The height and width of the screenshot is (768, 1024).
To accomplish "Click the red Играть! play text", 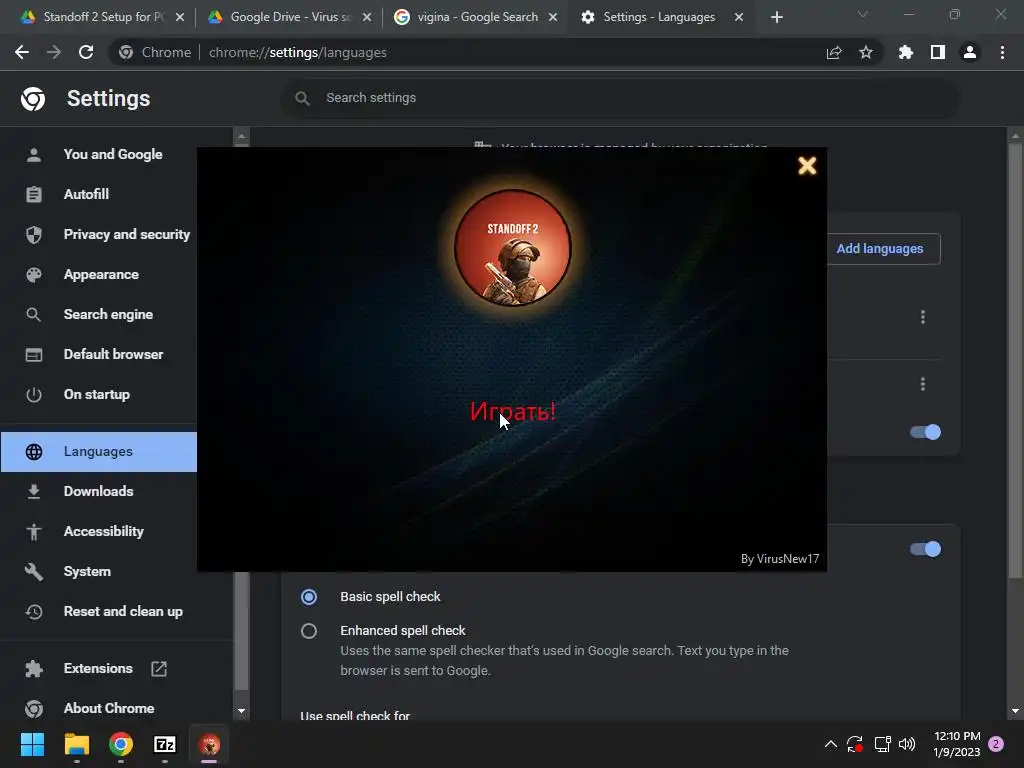I will (513, 411).
